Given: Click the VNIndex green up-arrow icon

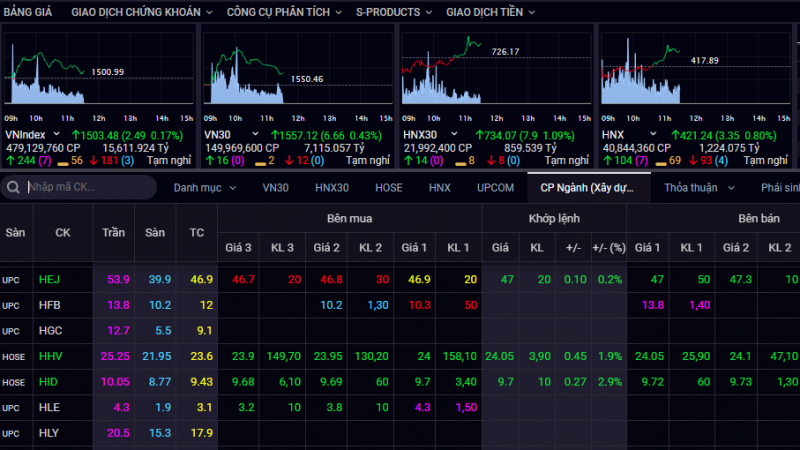Looking at the screenshot, I should [76, 135].
